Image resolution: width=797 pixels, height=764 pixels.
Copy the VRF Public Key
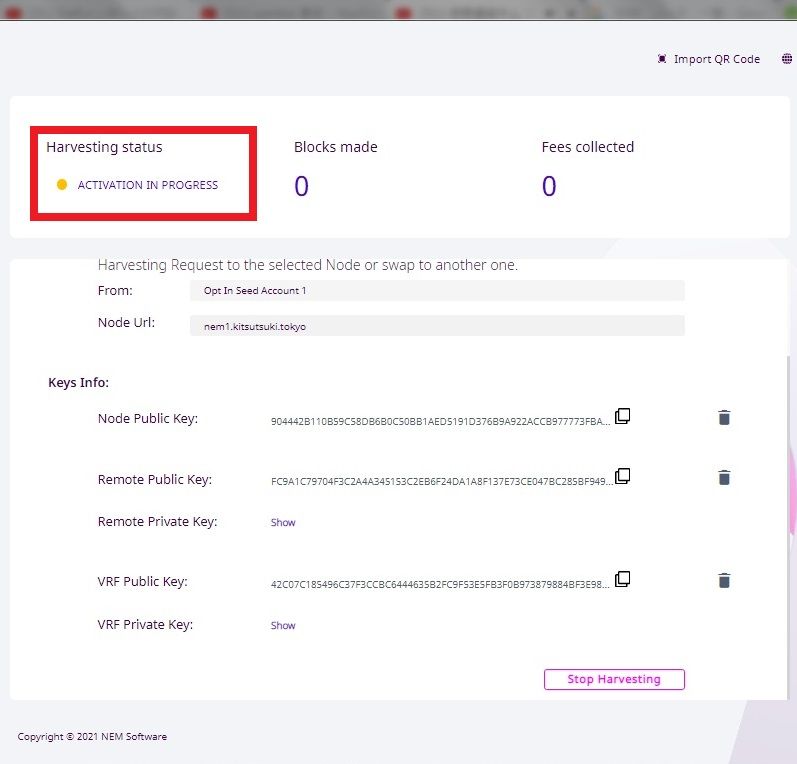[x=622, y=579]
